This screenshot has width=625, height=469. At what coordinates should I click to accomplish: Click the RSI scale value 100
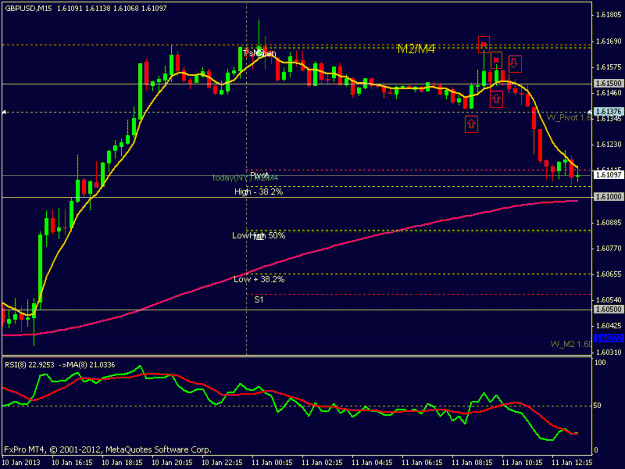600,363
